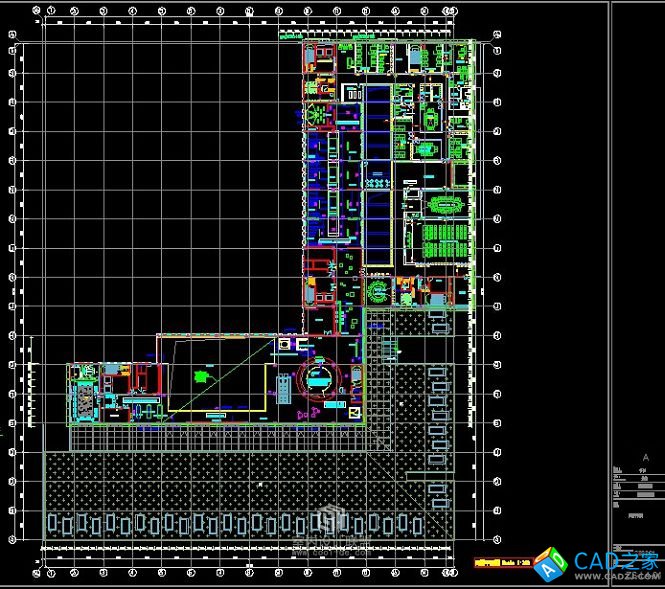Click the CAD之家 blue watermark text

pyautogui.click(x=617, y=560)
